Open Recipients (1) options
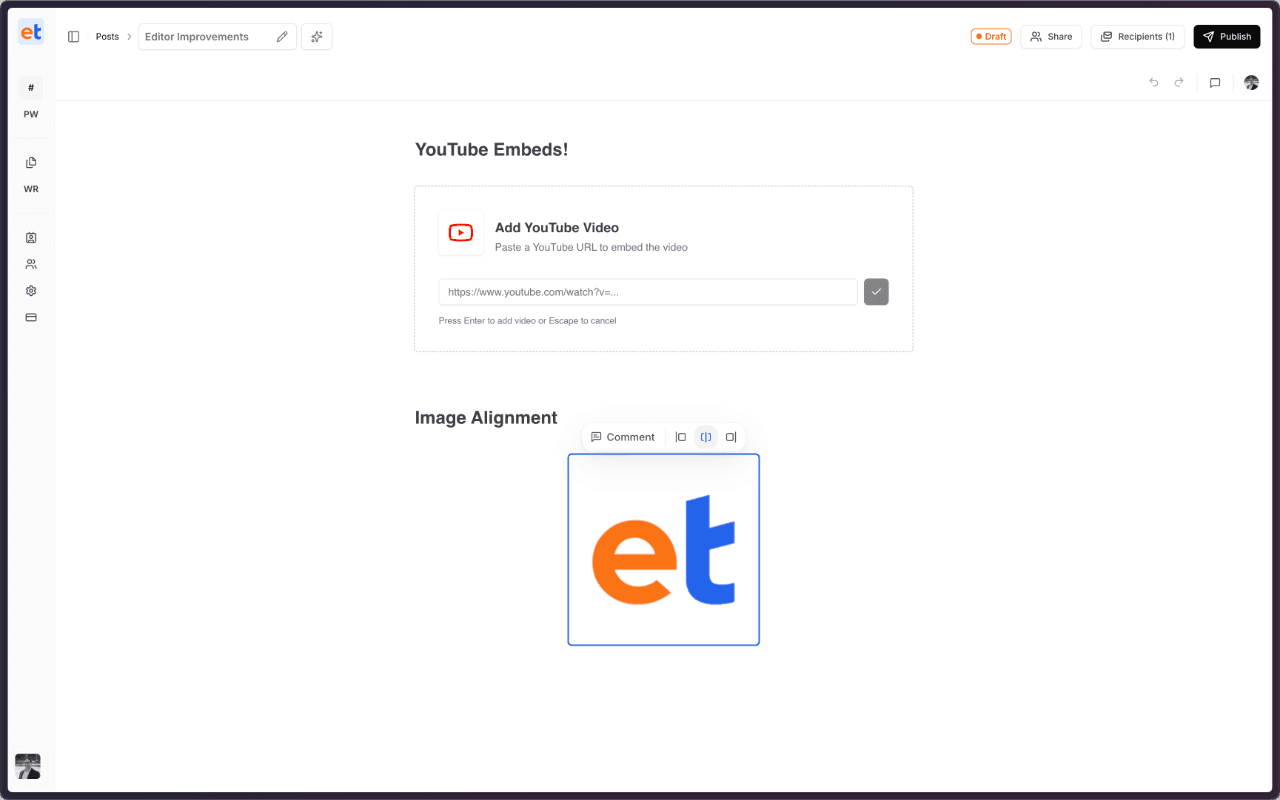The width and height of the screenshot is (1280, 800). pyautogui.click(x=1137, y=36)
